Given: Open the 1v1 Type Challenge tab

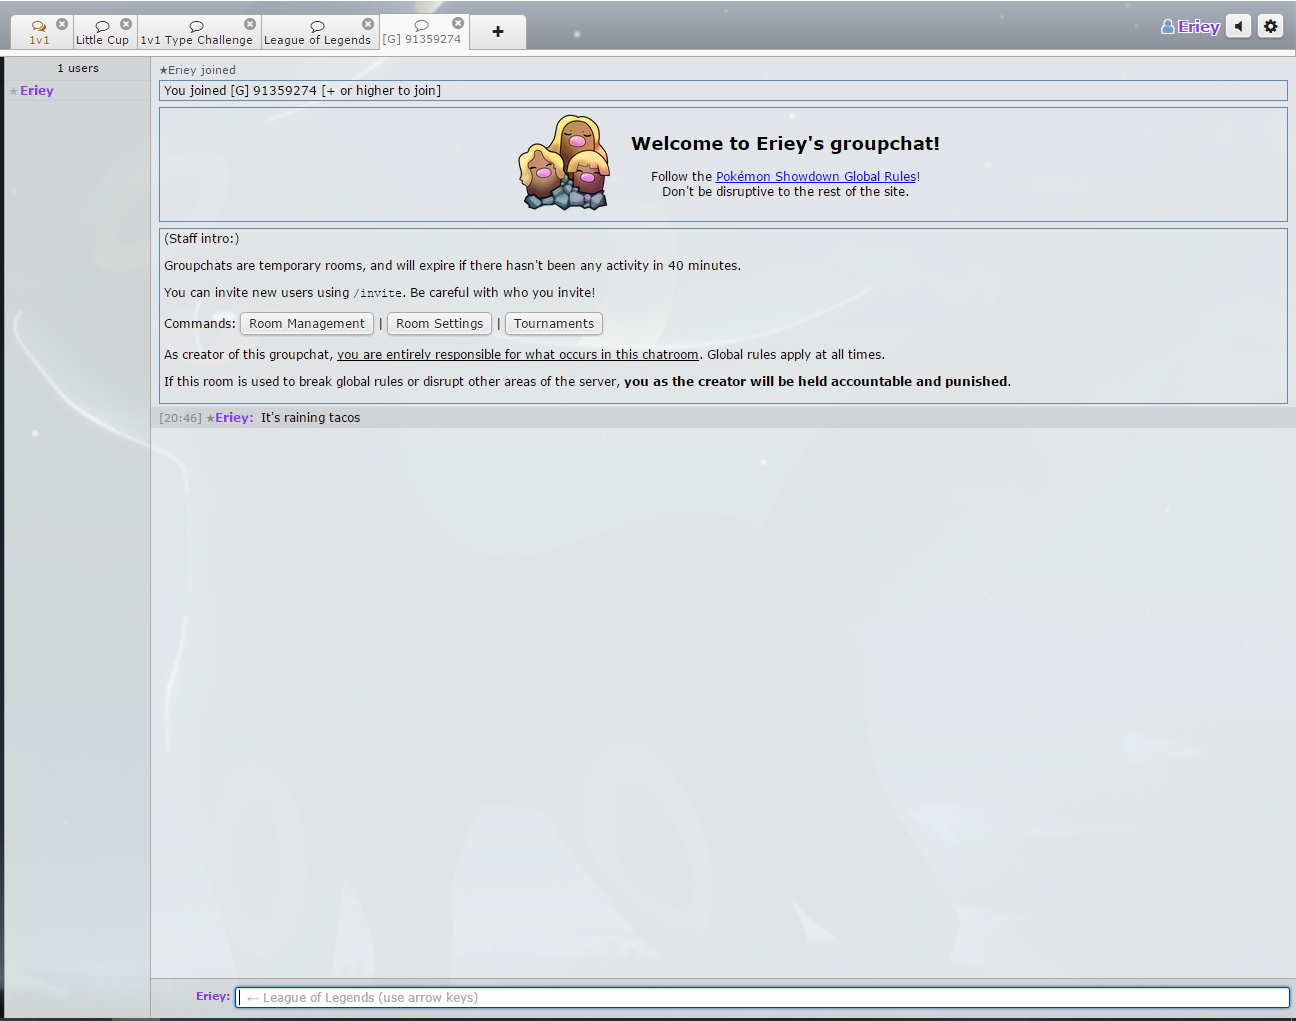Looking at the screenshot, I should (x=197, y=33).
